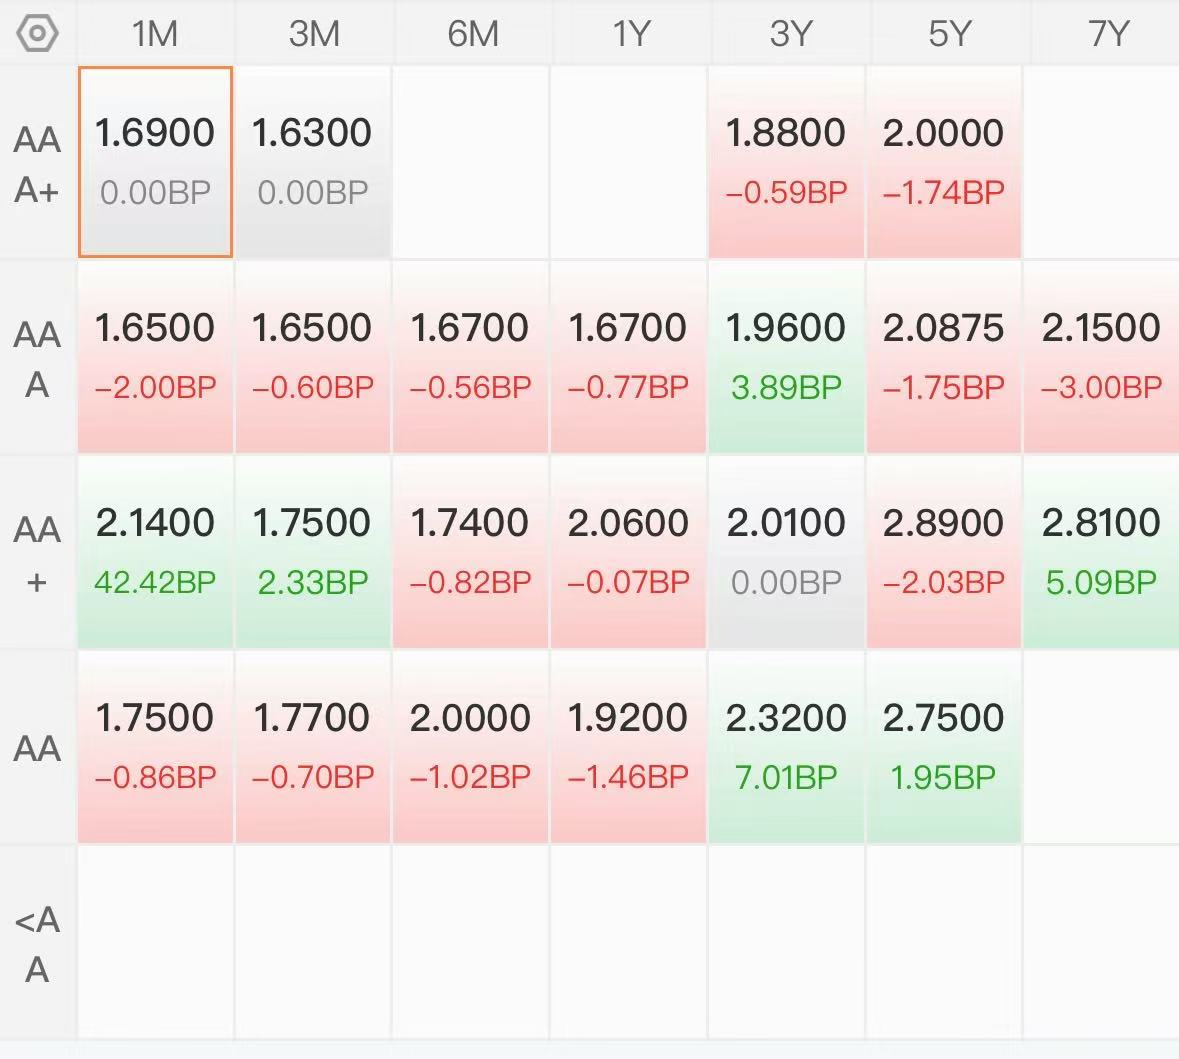Open the highlighted 1.6900 AAA+ 1M cell

click(155, 162)
